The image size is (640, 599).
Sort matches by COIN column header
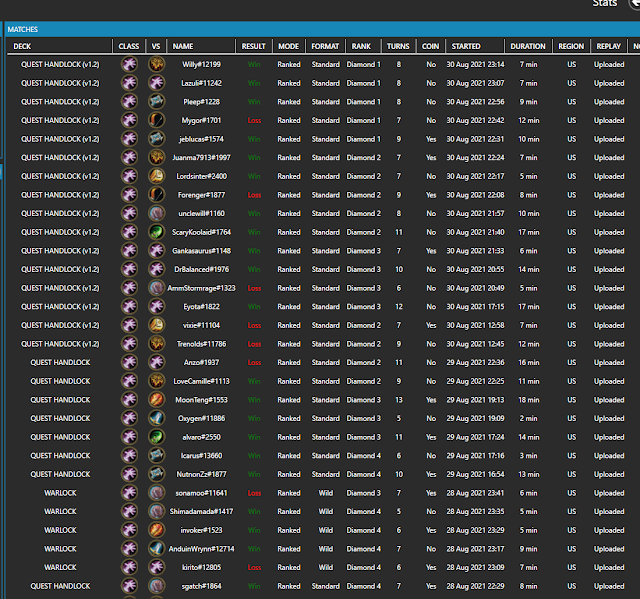click(x=431, y=46)
